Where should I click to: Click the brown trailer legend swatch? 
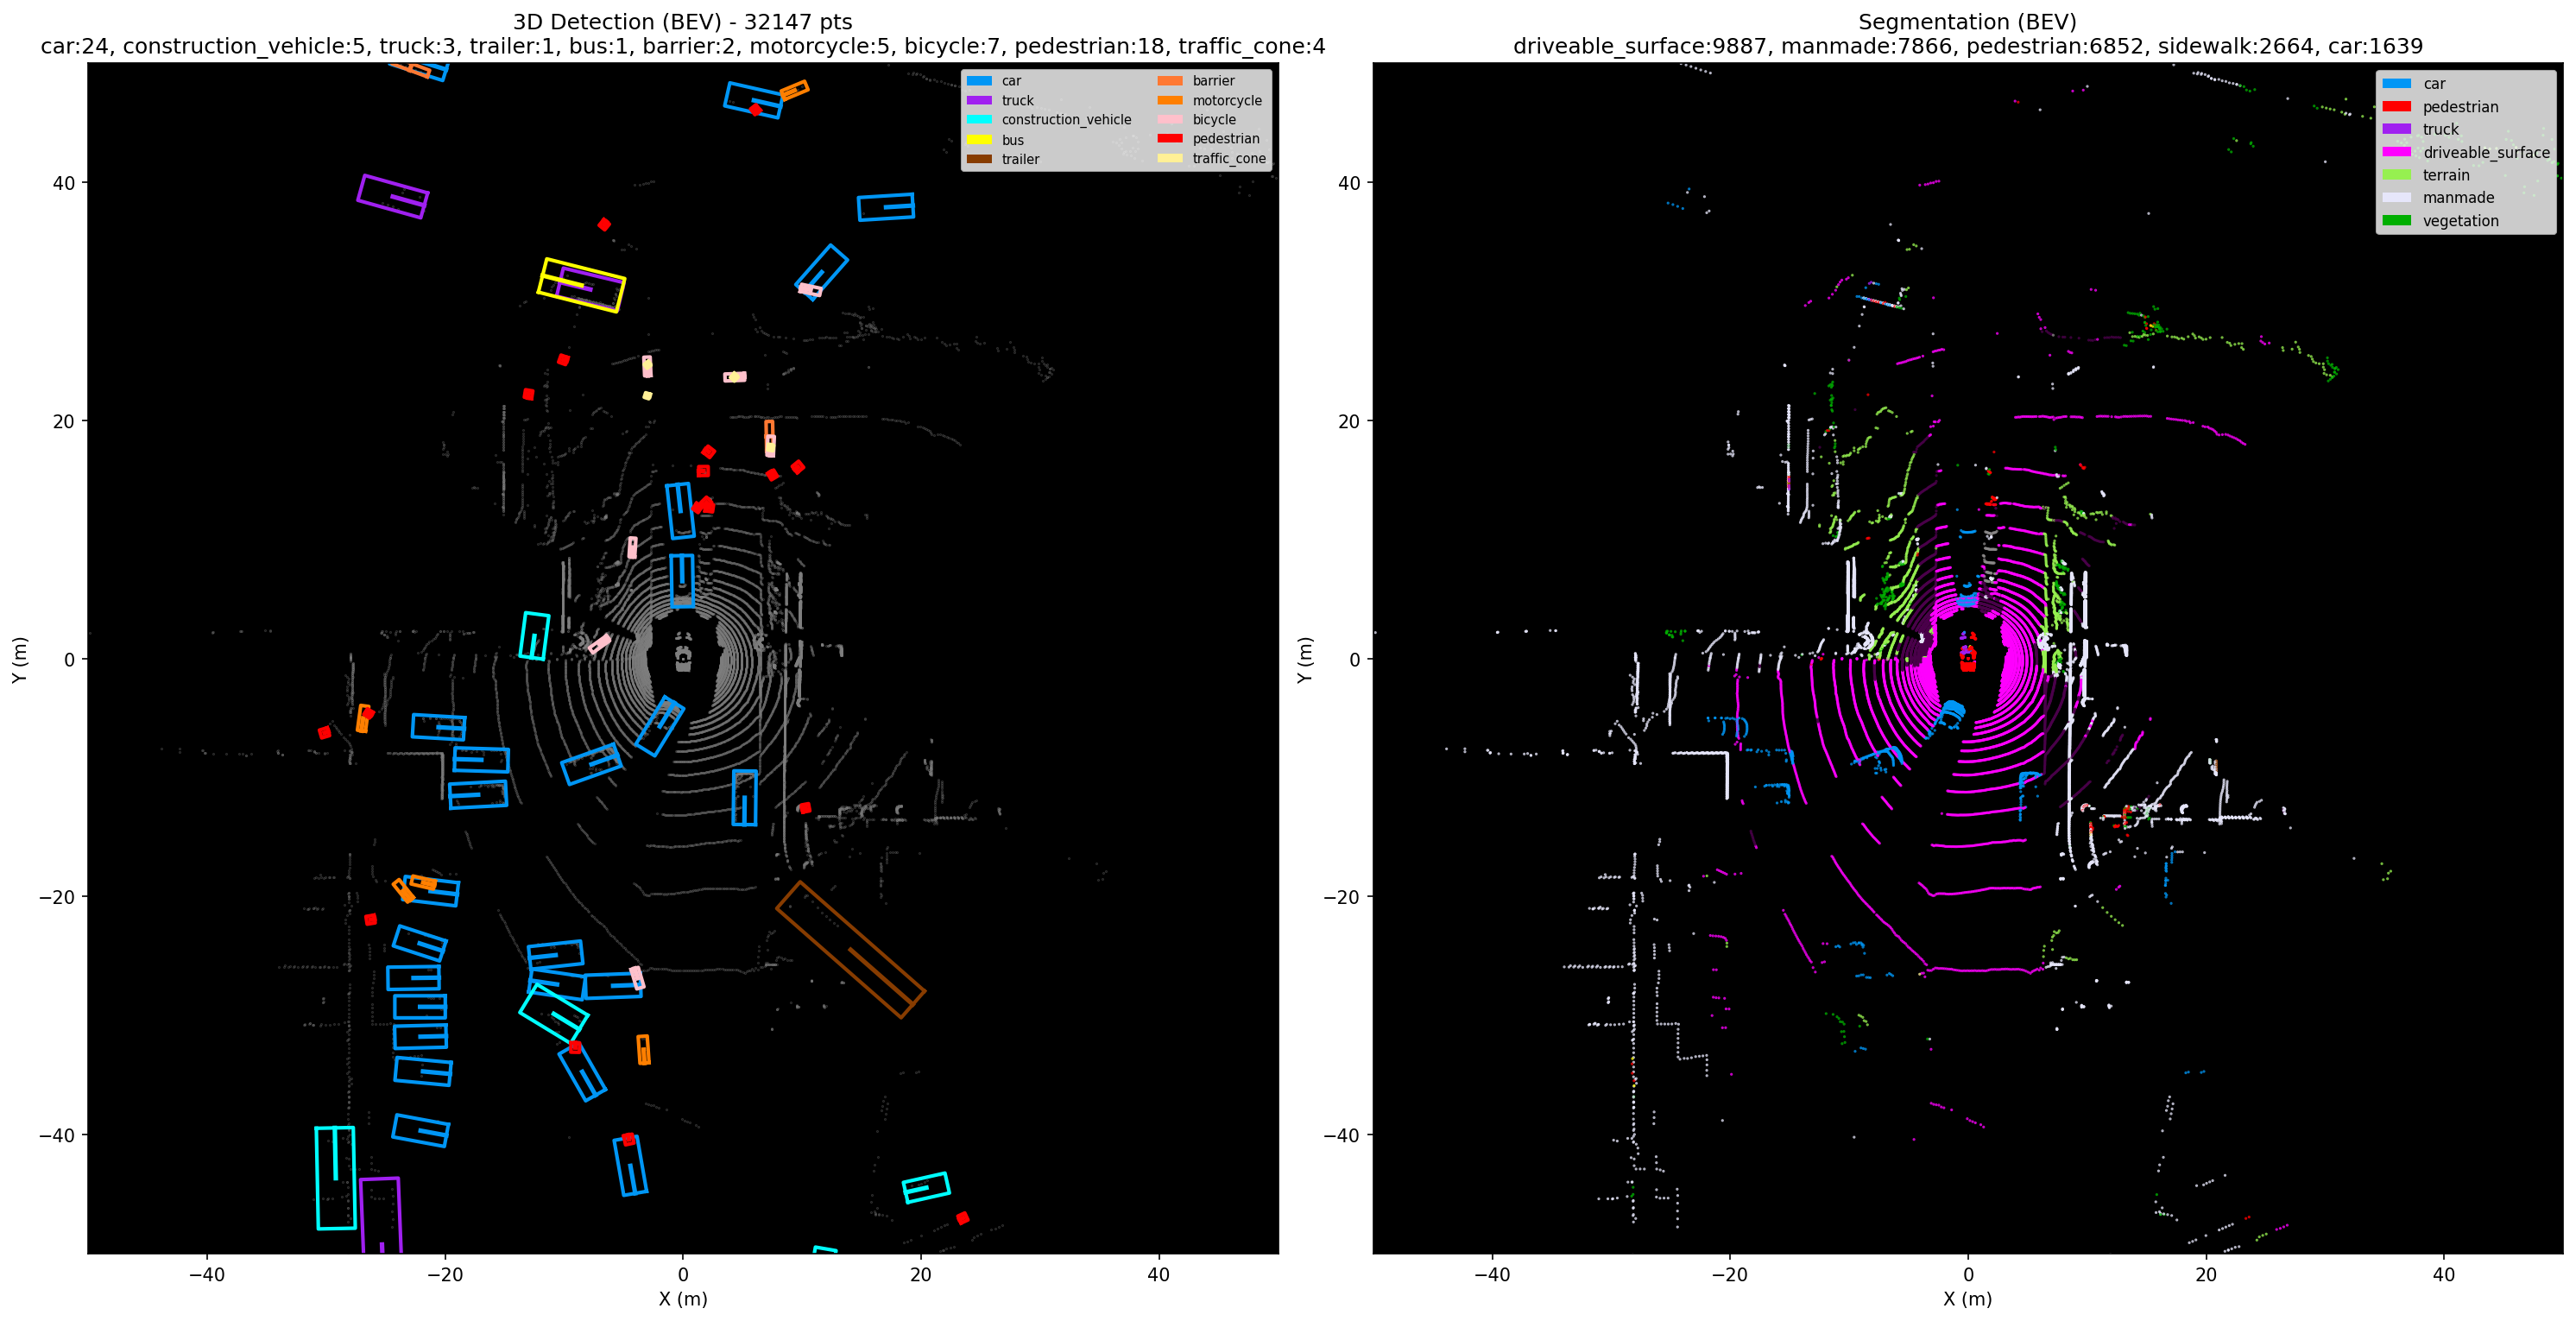click(979, 159)
